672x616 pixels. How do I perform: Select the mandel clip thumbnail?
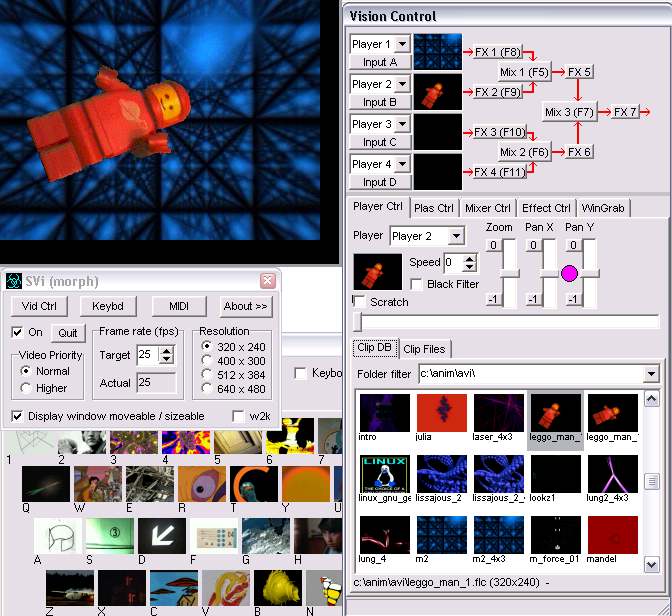(612, 535)
